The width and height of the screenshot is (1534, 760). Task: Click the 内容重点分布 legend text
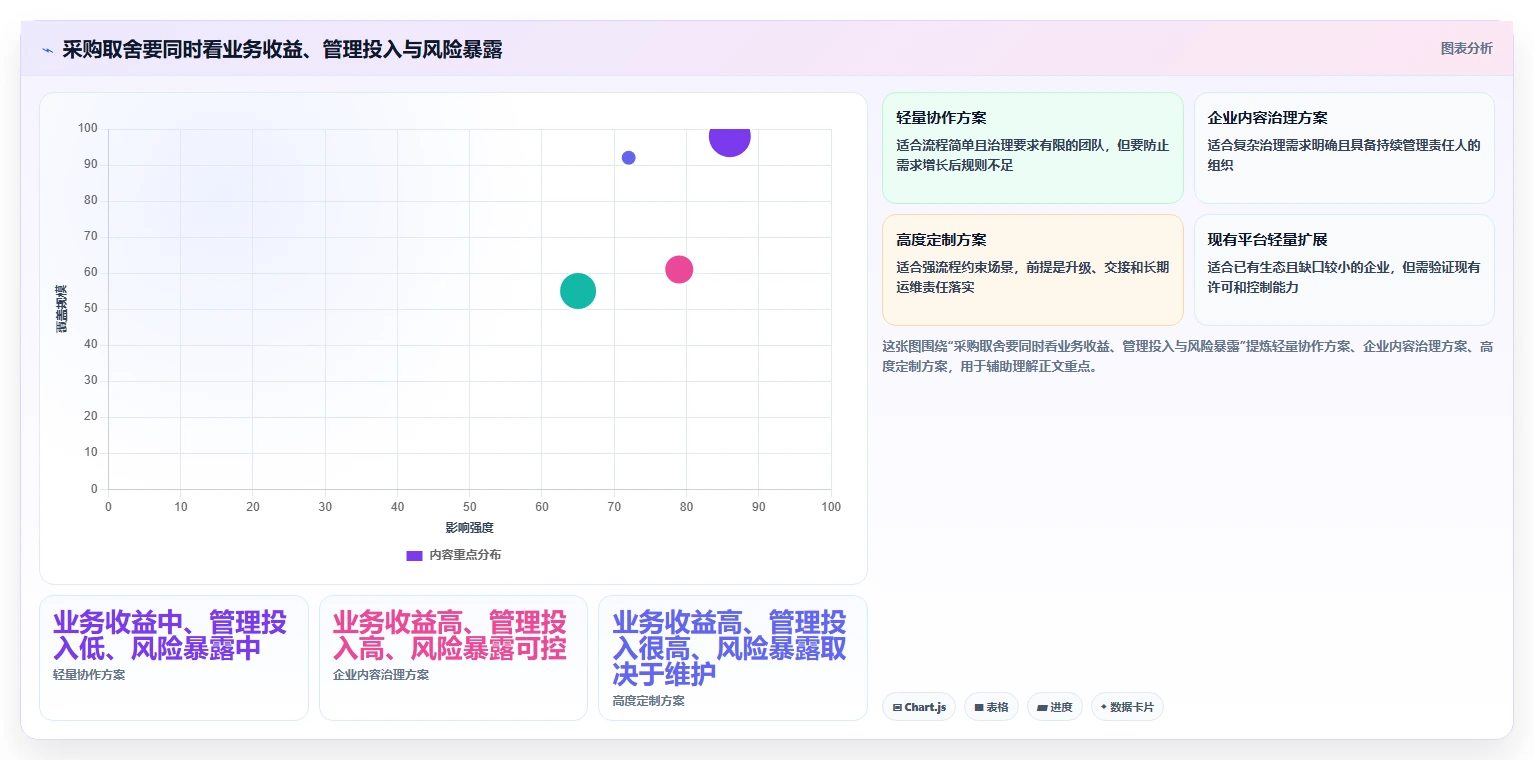[465, 555]
